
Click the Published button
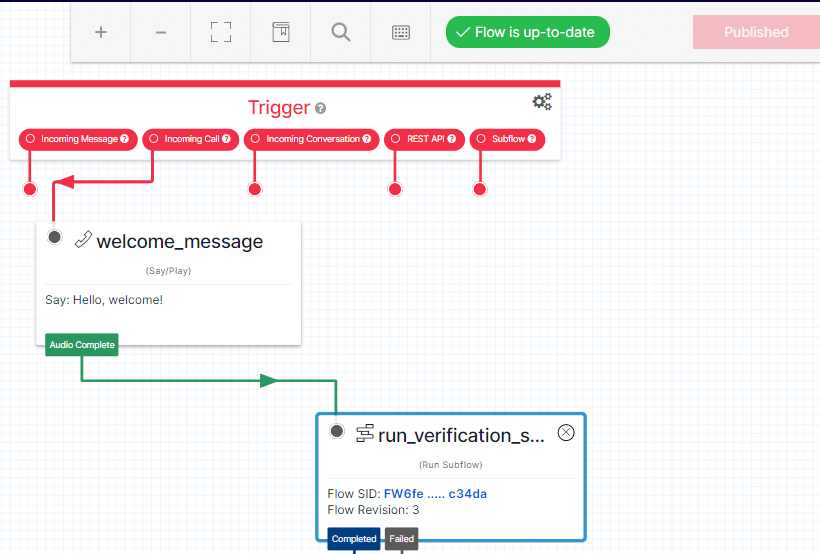pos(756,32)
